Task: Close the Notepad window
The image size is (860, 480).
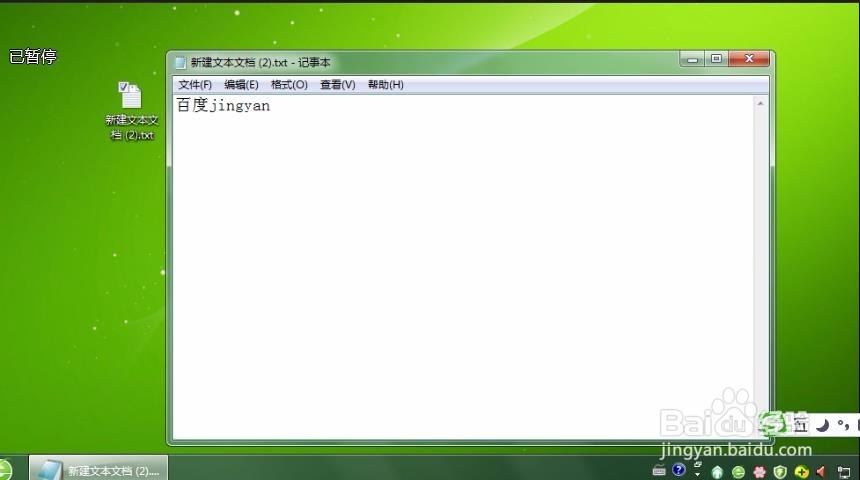Action: (749, 59)
